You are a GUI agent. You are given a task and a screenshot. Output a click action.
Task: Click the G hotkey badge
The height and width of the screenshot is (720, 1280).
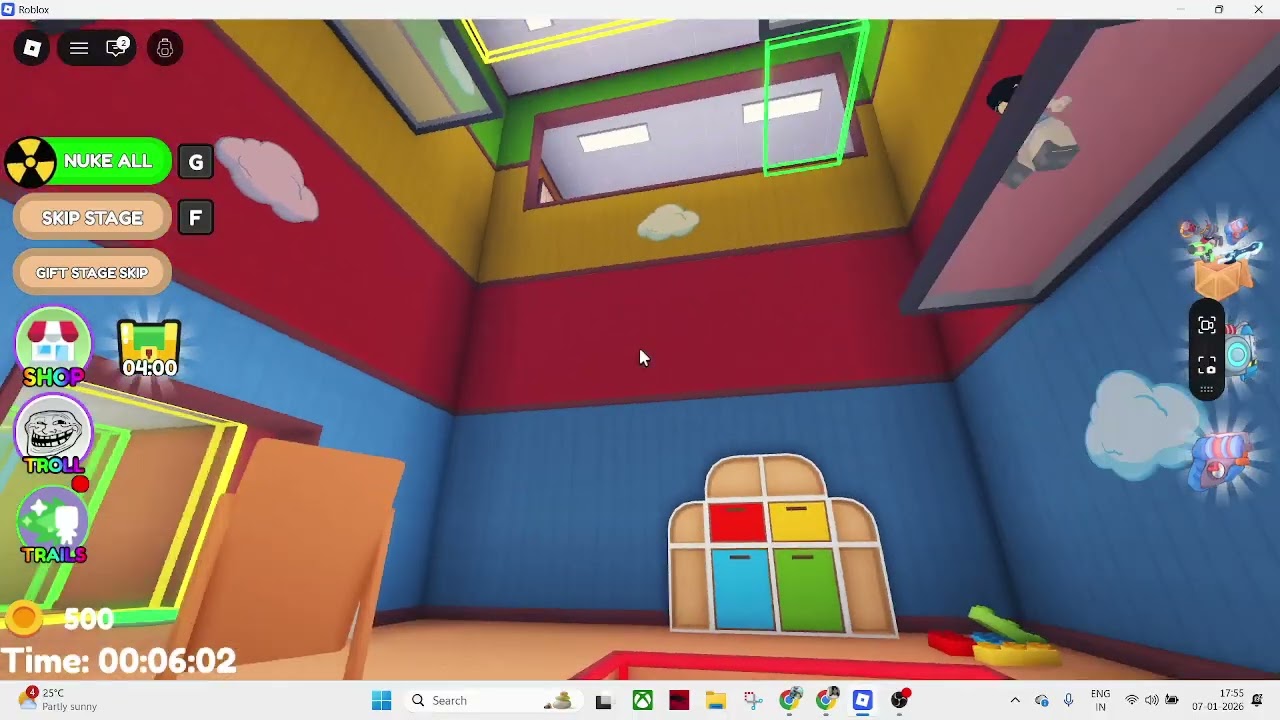point(196,162)
